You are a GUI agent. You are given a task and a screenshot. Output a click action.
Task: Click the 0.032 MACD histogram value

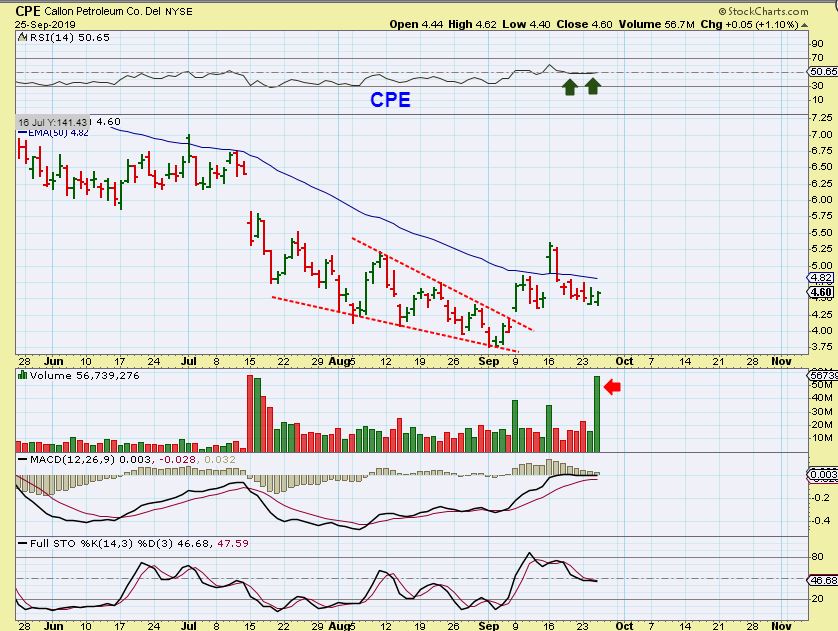pyautogui.click(x=220, y=459)
